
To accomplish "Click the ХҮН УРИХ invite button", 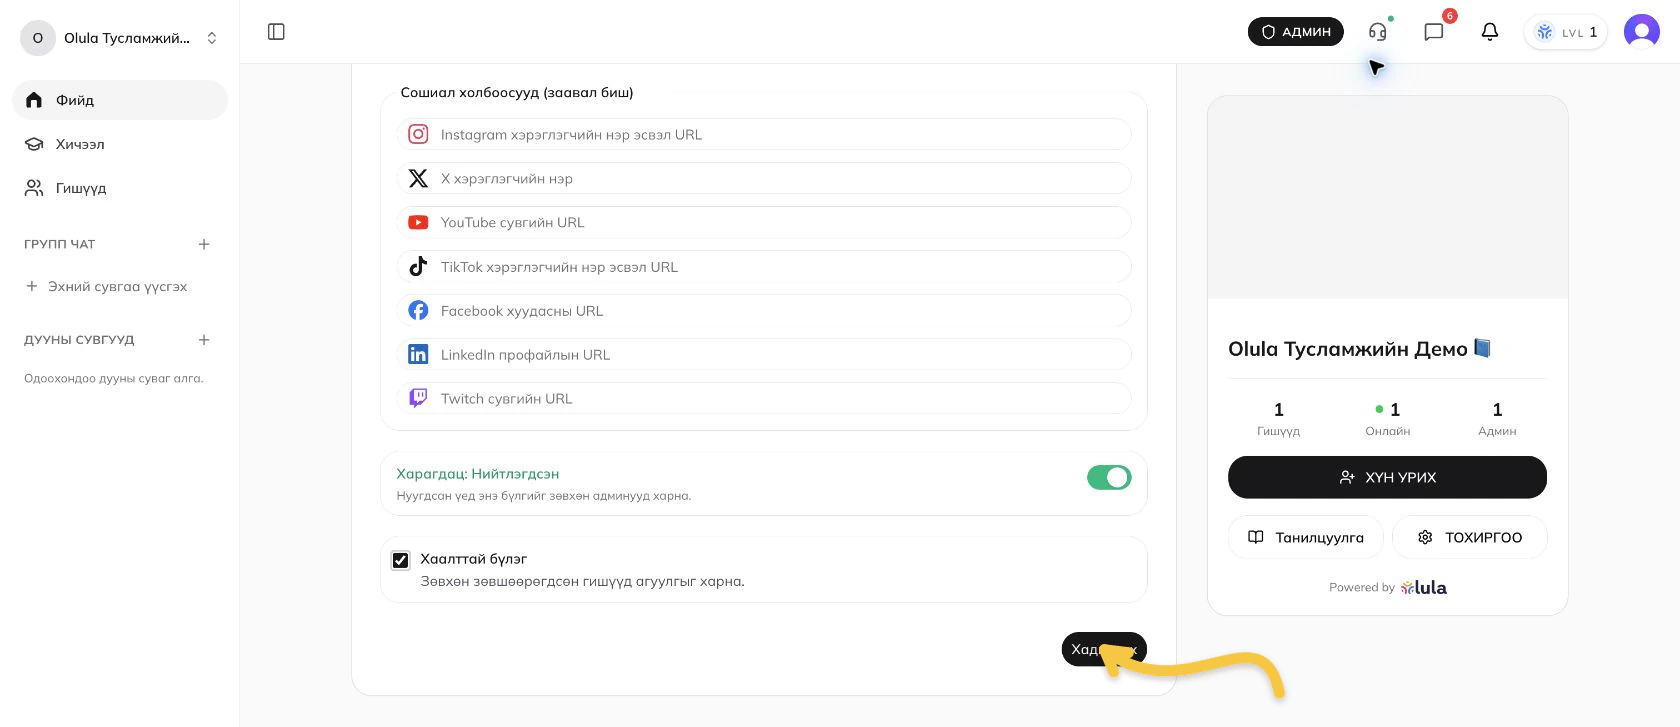I will 1387,477.
